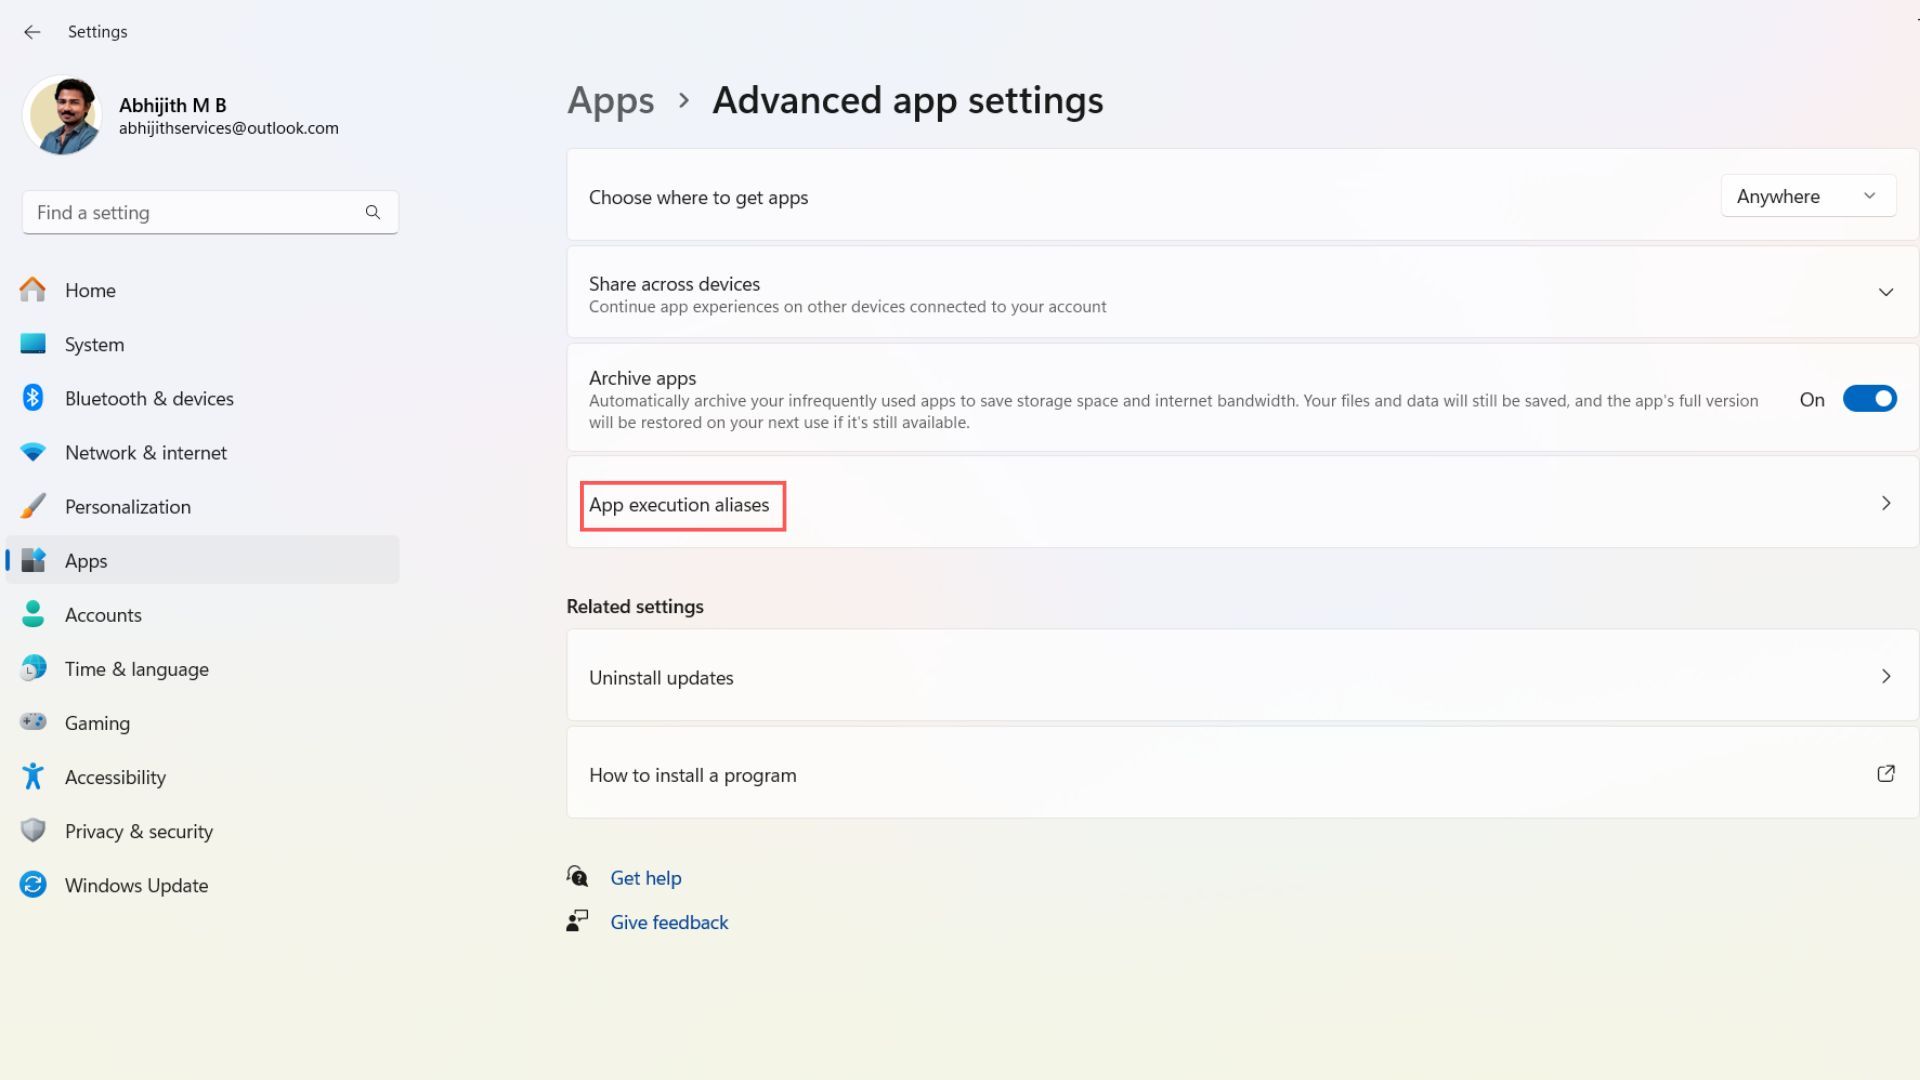Open the Anywhere apps source dropdown
Screen dimensions: 1920x1080
pos(1807,196)
